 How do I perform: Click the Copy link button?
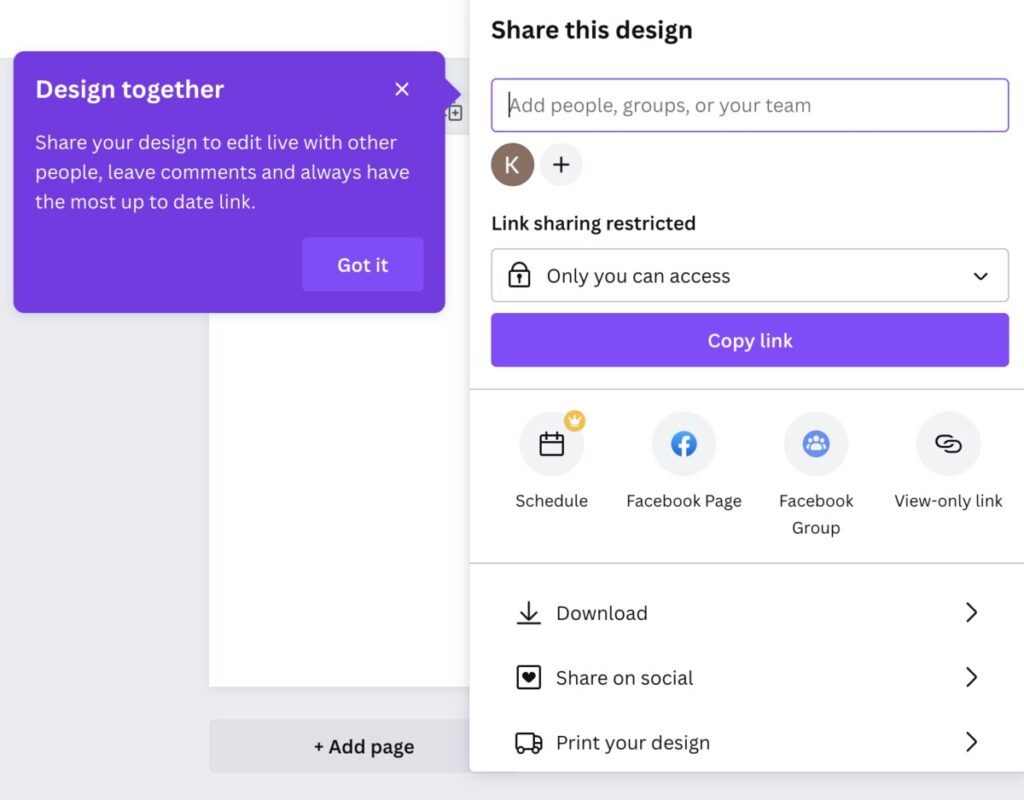point(750,340)
